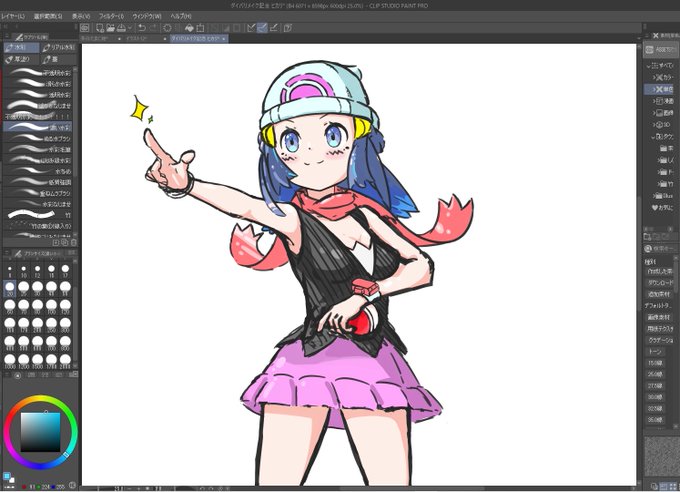This screenshot has height=492, width=680.
Task: Expand the 漫画 material folder
Action: coord(654,101)
